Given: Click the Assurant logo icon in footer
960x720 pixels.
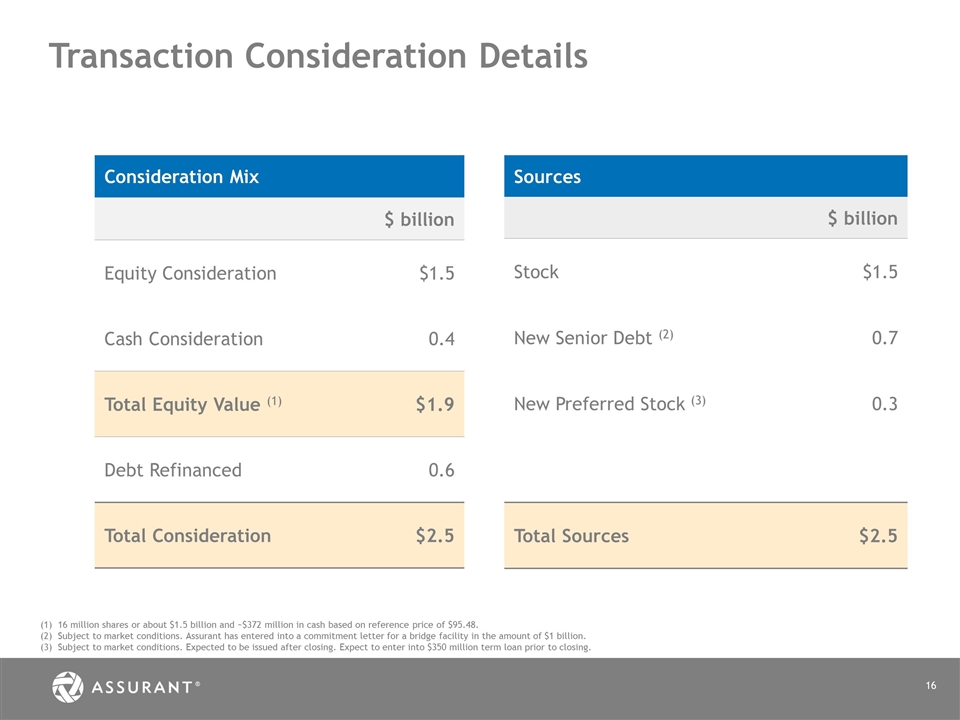Looking at the screenshot, I should pyautogui.click(x=67, y=686).
